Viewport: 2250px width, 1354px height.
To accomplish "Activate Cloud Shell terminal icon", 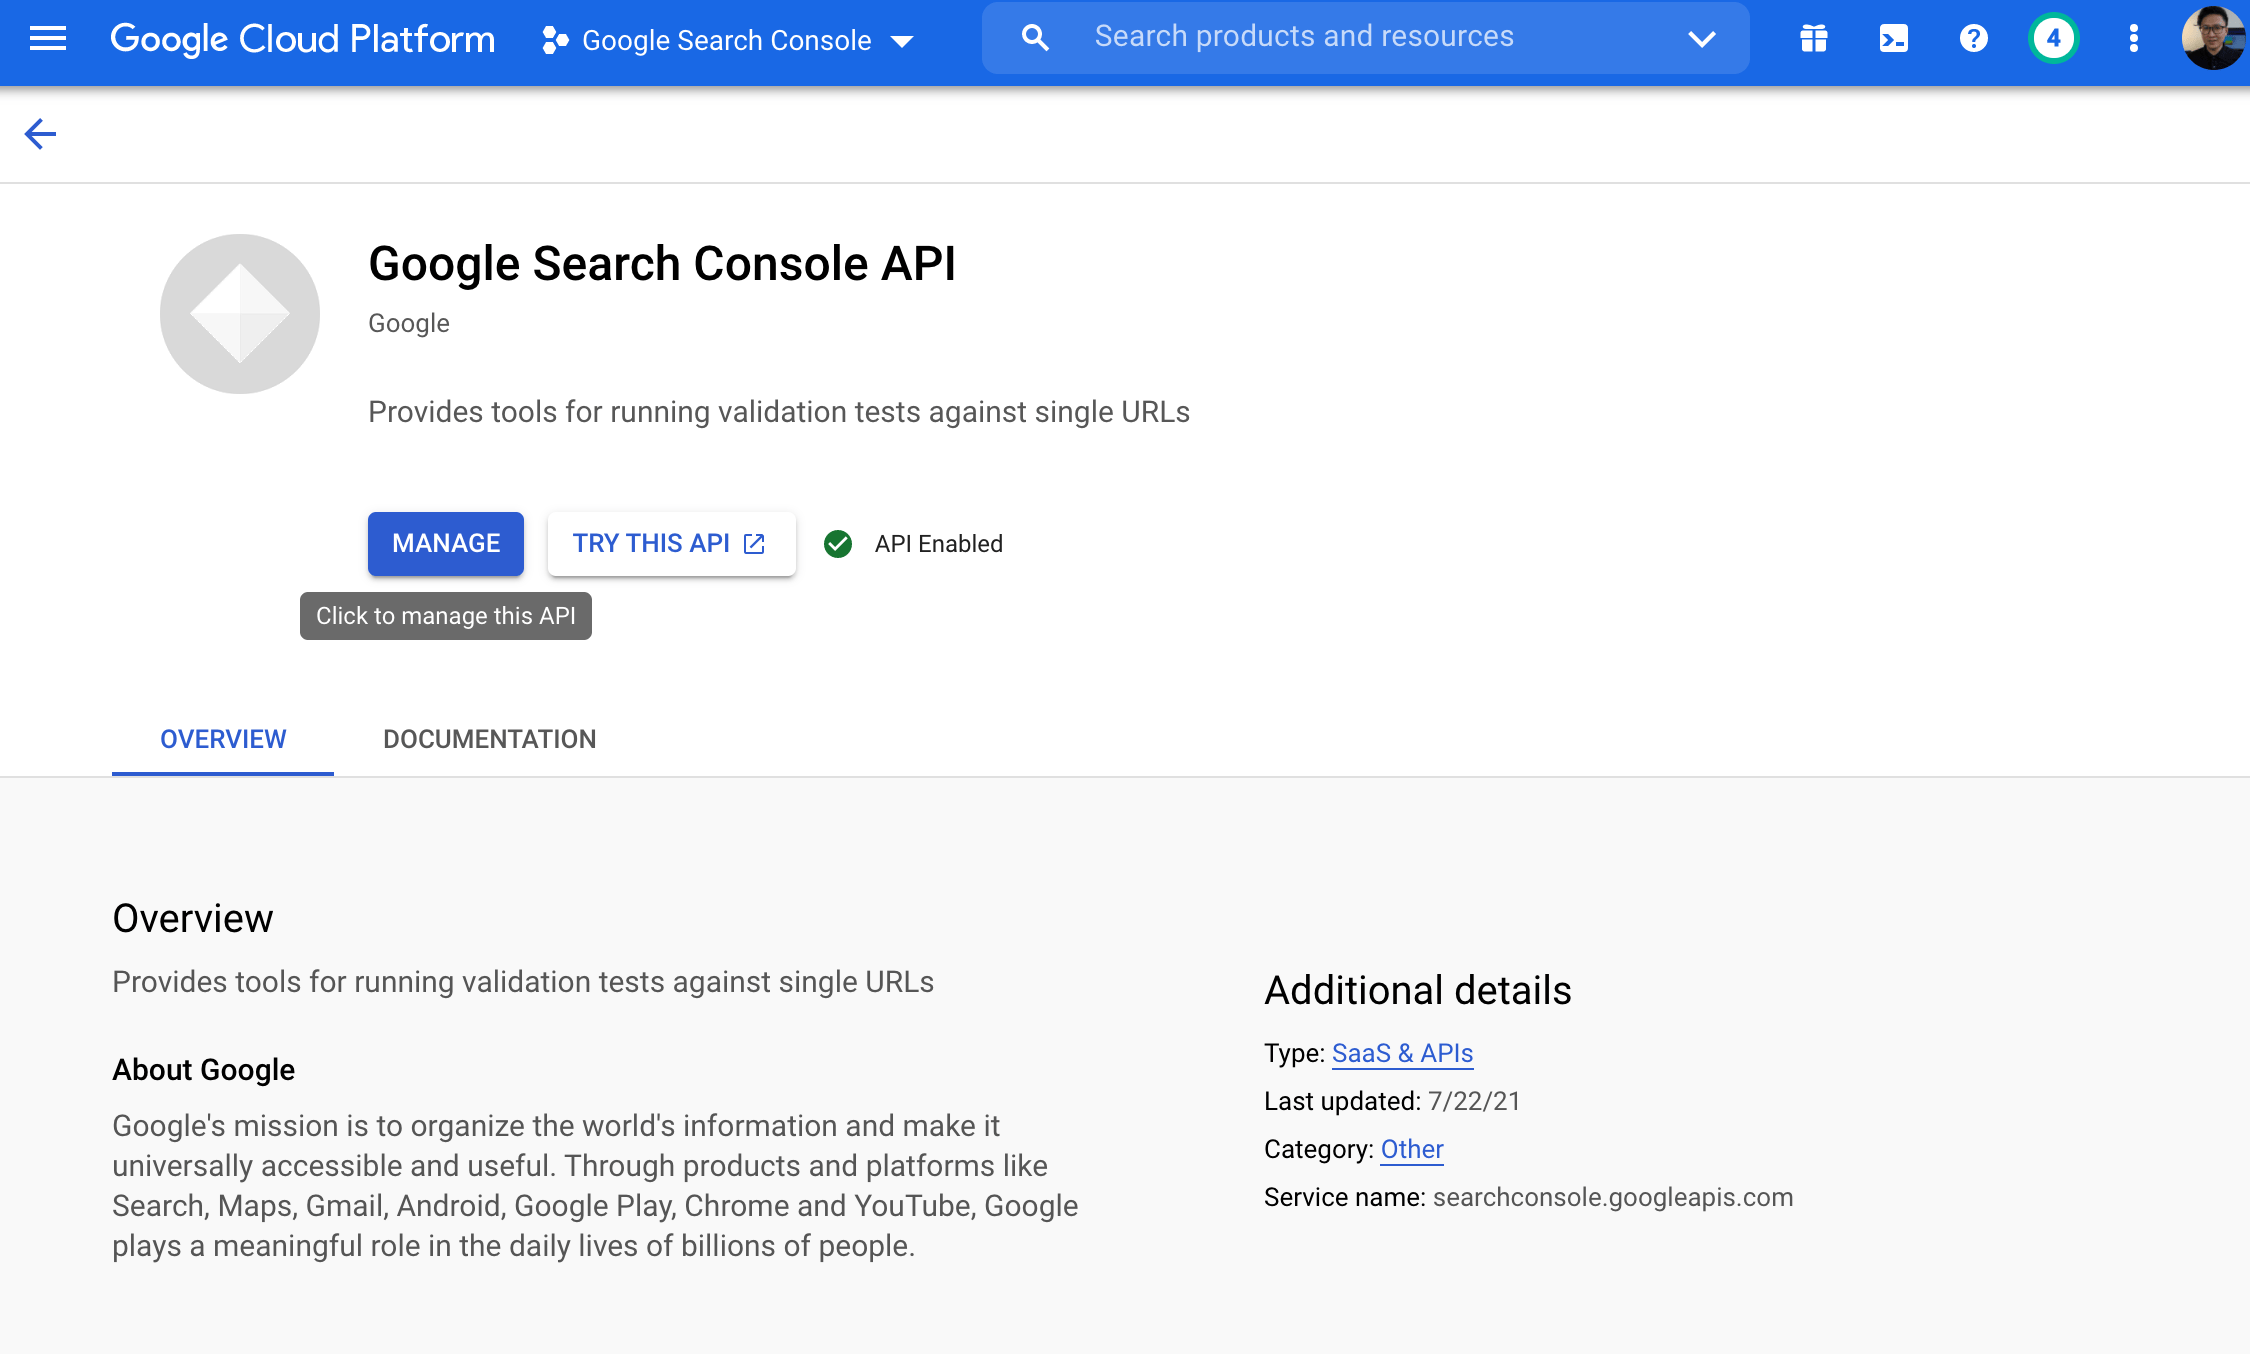I will point(1893,39).
